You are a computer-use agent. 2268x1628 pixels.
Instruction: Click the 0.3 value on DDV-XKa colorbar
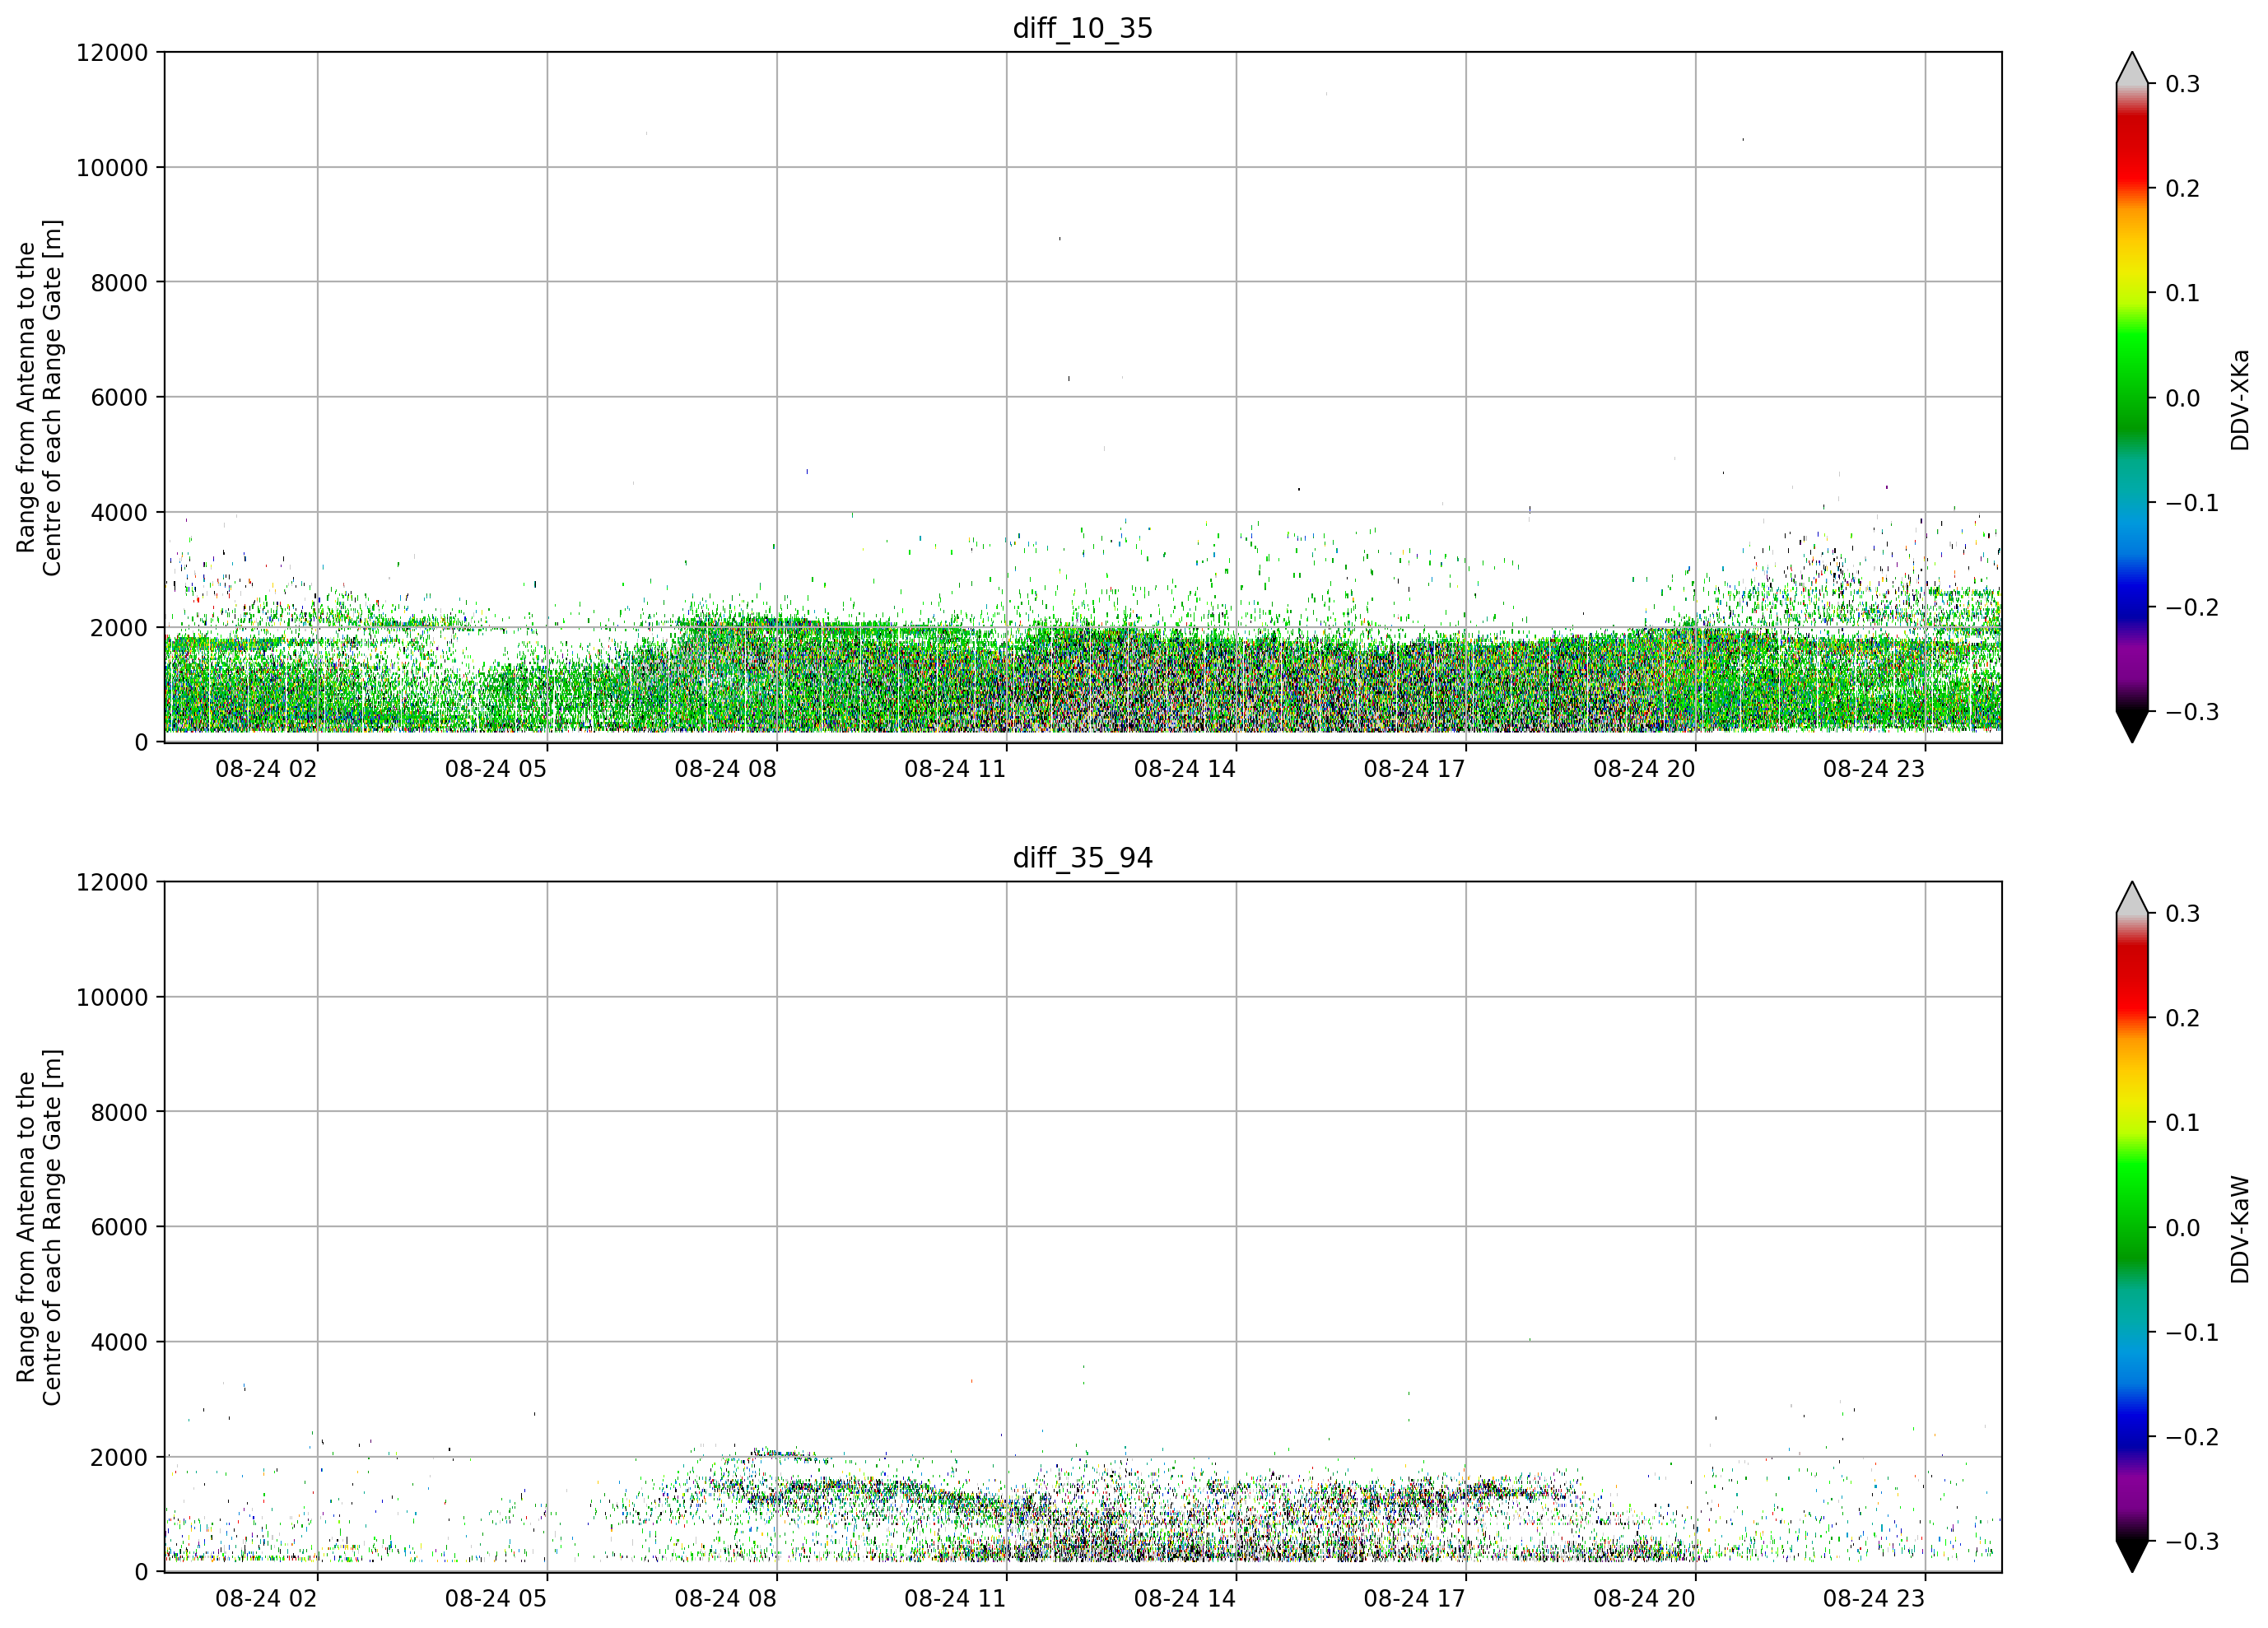pyautogui.click(x=2182, y=84)
